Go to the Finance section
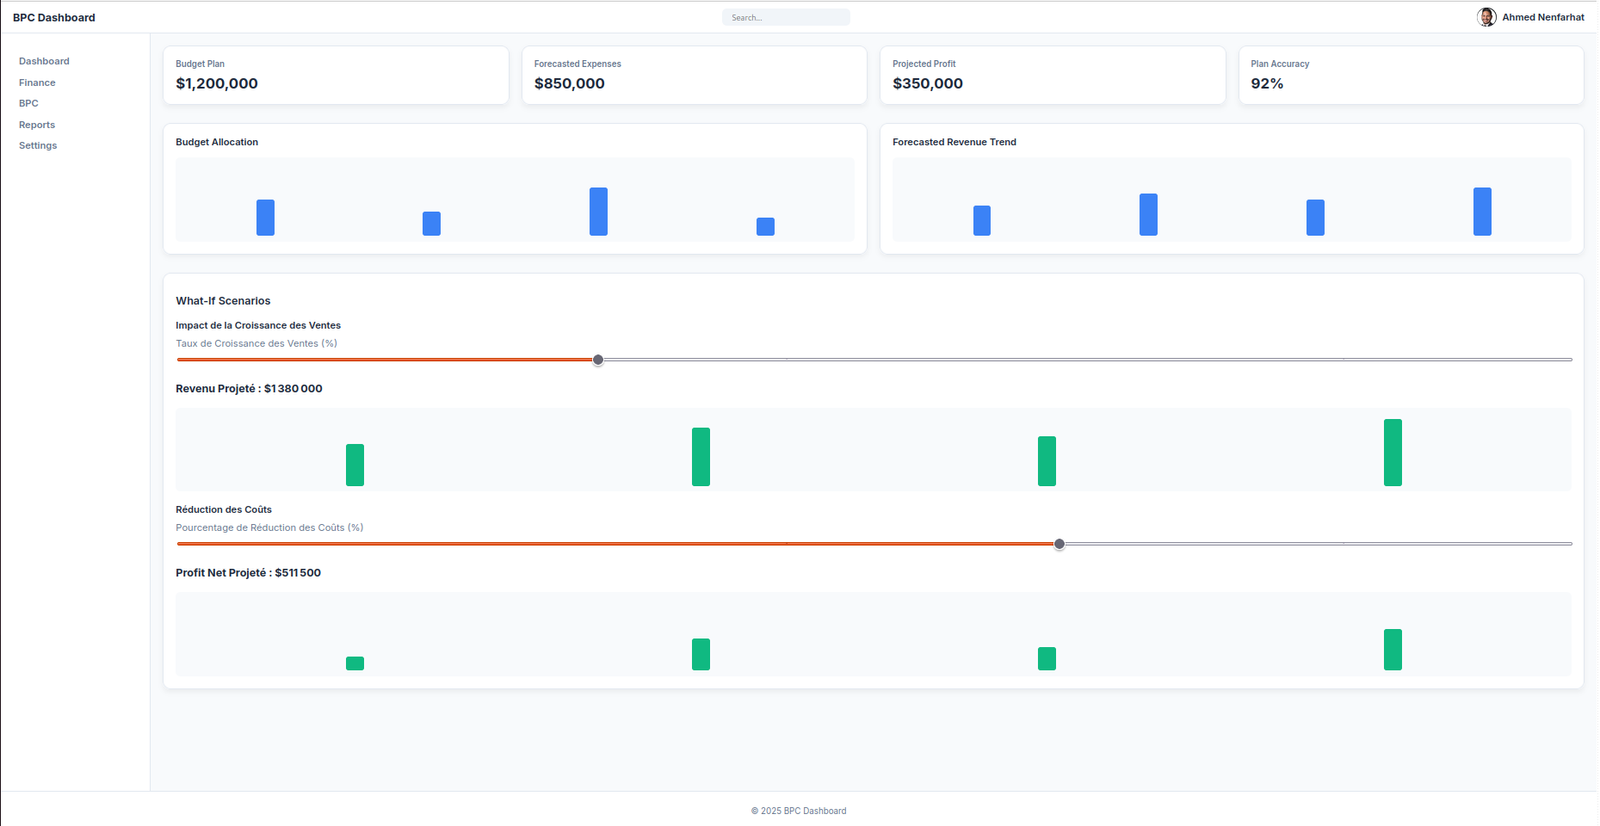 (x=37, y=83)
